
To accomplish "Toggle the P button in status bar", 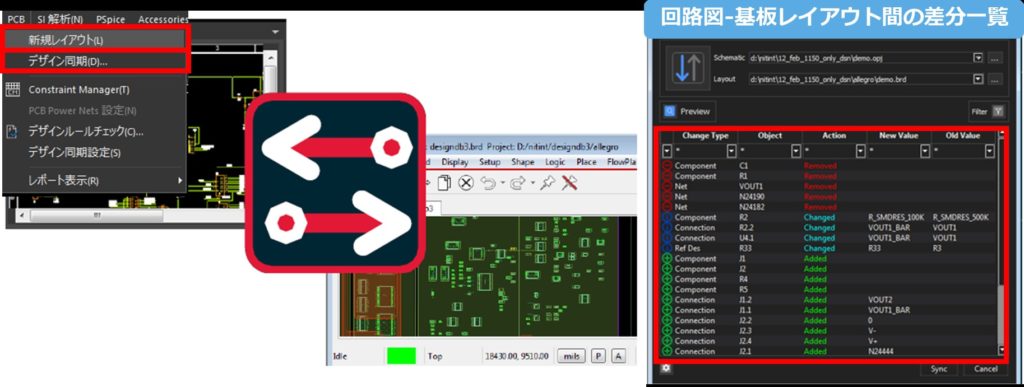I will [598, 356].
